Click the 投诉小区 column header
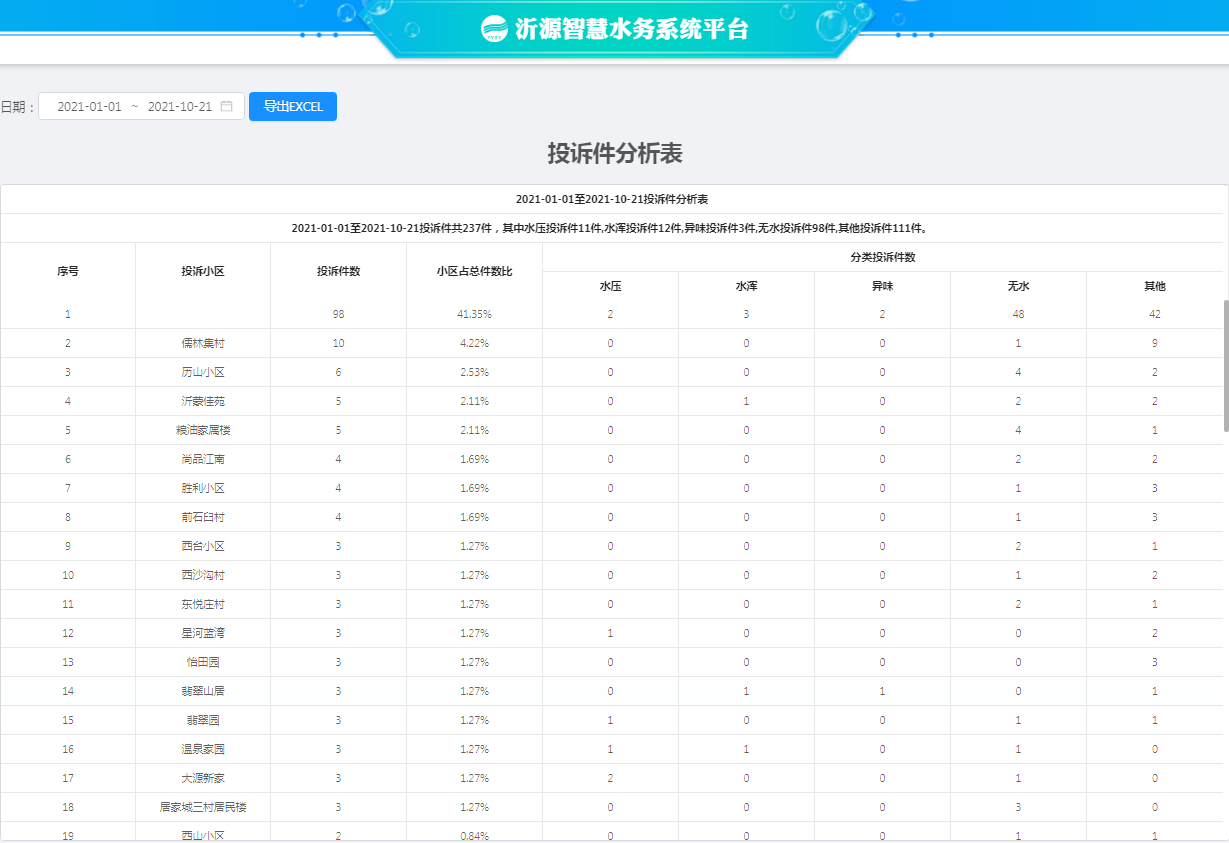Image resolution: width=1229 pixels, height=843 pixels. [203, 271]
